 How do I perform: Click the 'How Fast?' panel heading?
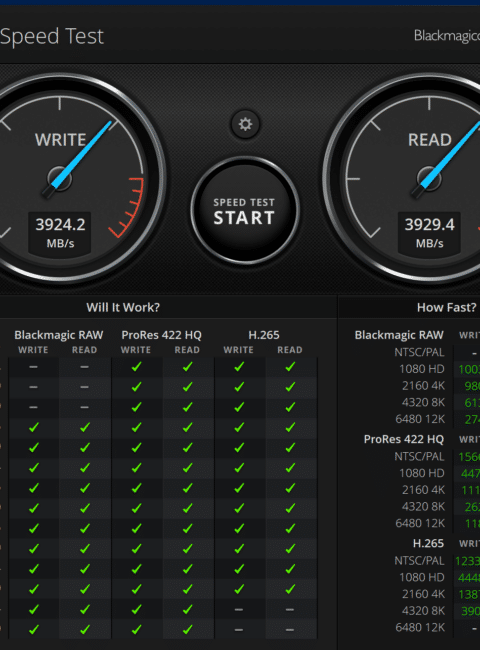(446, 307)
